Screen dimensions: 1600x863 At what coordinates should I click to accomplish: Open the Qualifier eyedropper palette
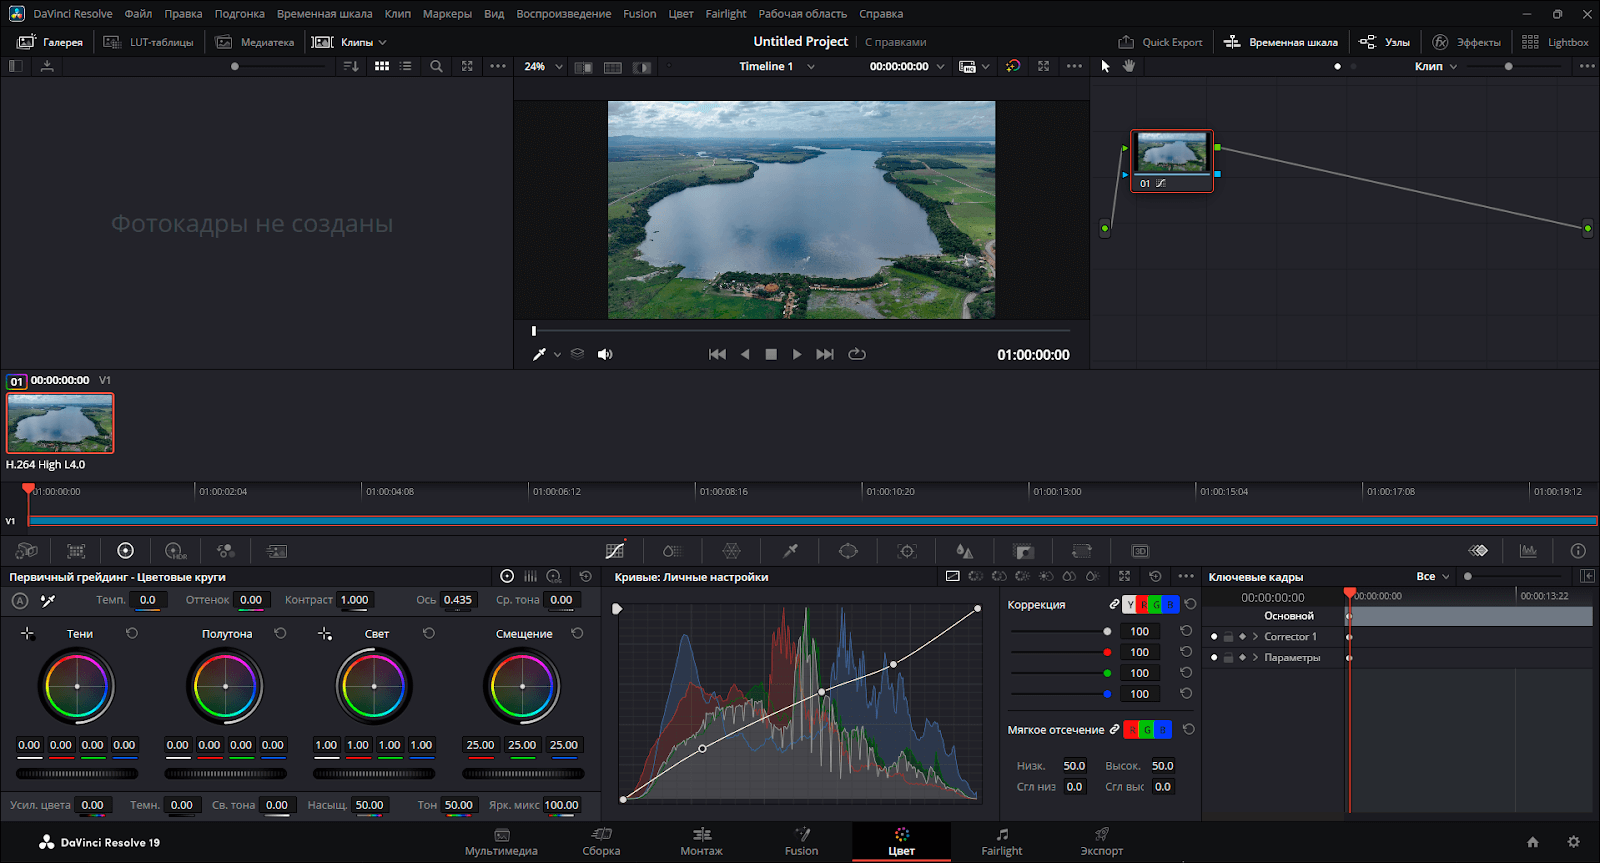tap(790, 551)
